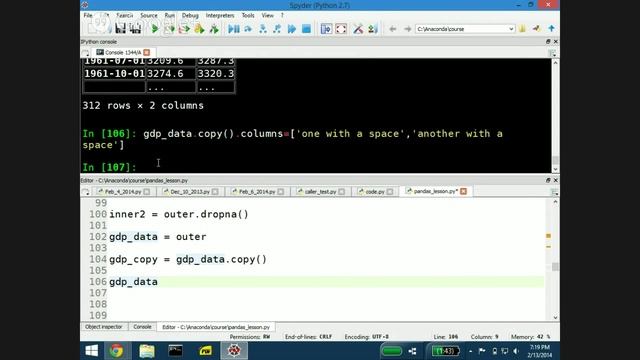Close the Console 1344/A tab
640x360 pixels.
point(147,52)
